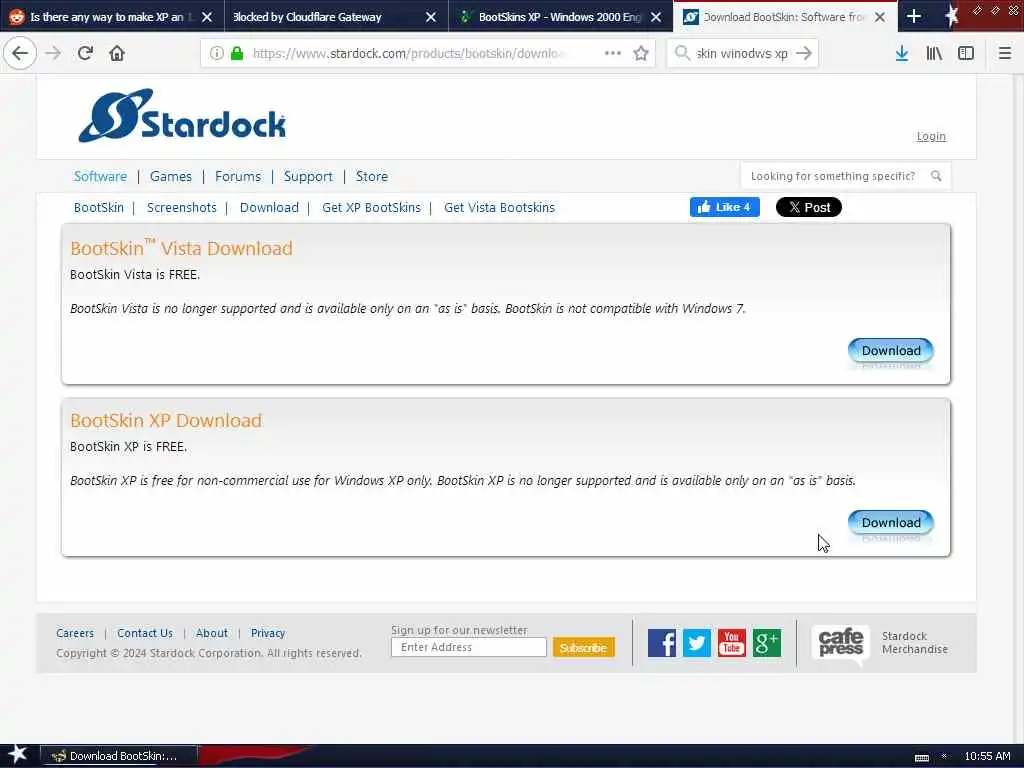Open Get XP BootSkins link
This screenshot has height=768, width=1024.
(371, 208)
